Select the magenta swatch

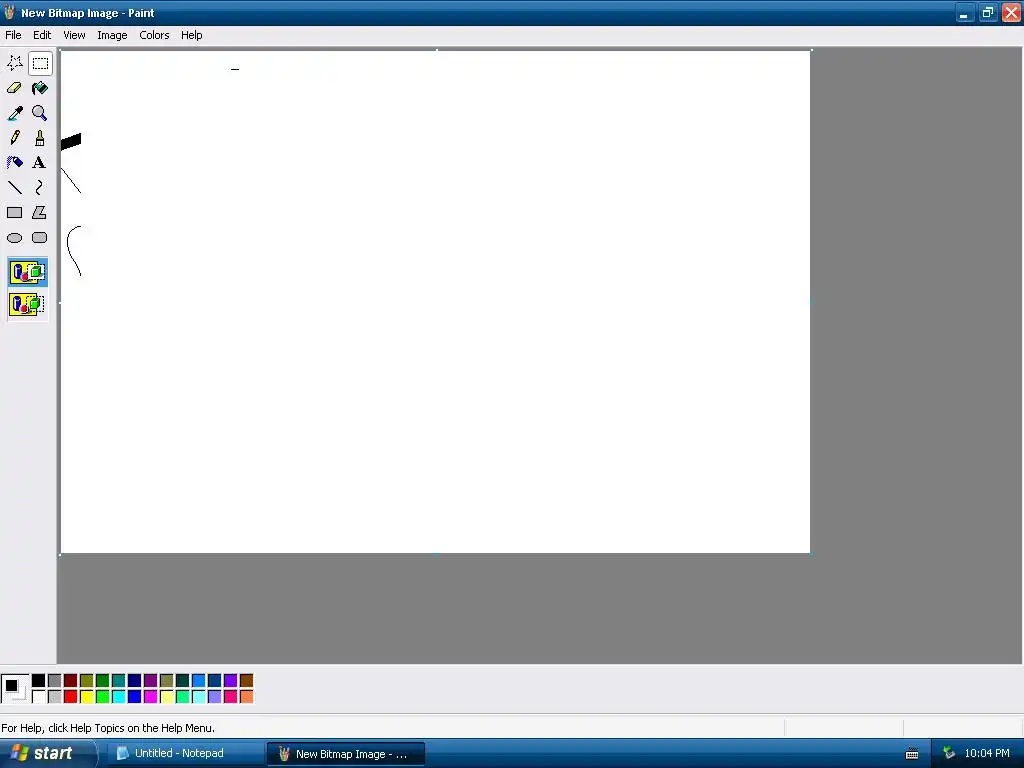point(151,697)
